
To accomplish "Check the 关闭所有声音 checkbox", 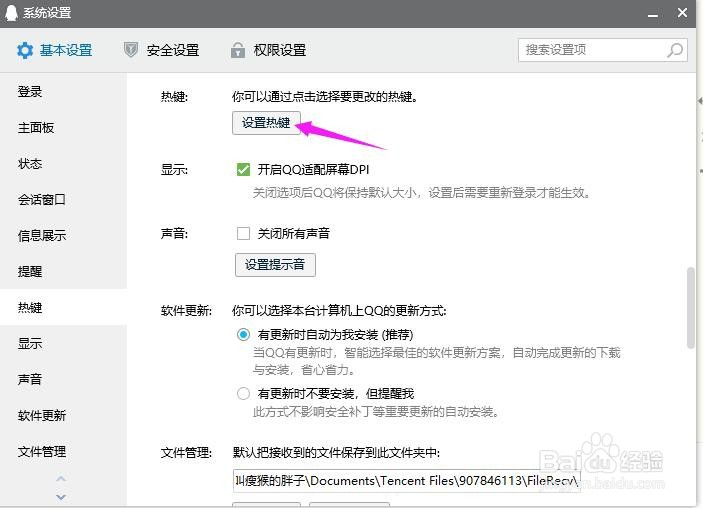I will pyautogui.click(x=243, y=233).
